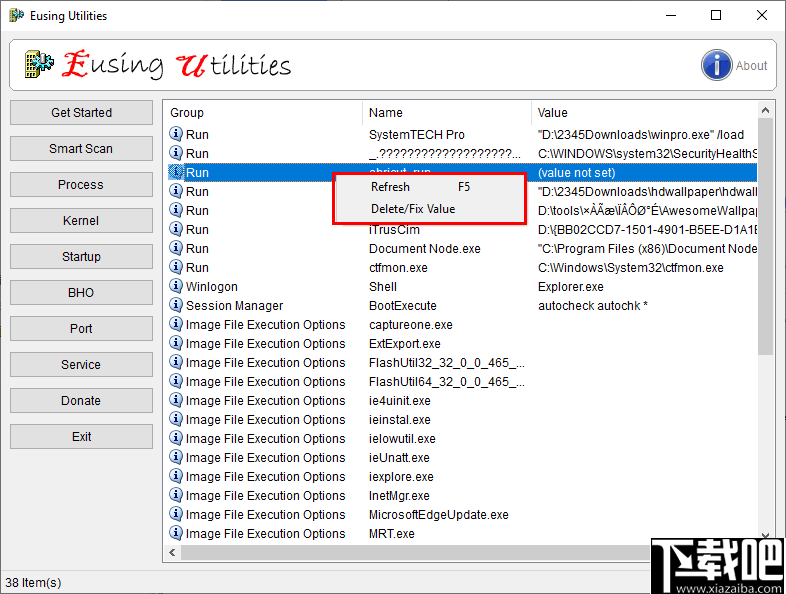The image size is (786, 594).
Task: Click info icon of FlashUtil64 row
Action: tap(175, 381)
